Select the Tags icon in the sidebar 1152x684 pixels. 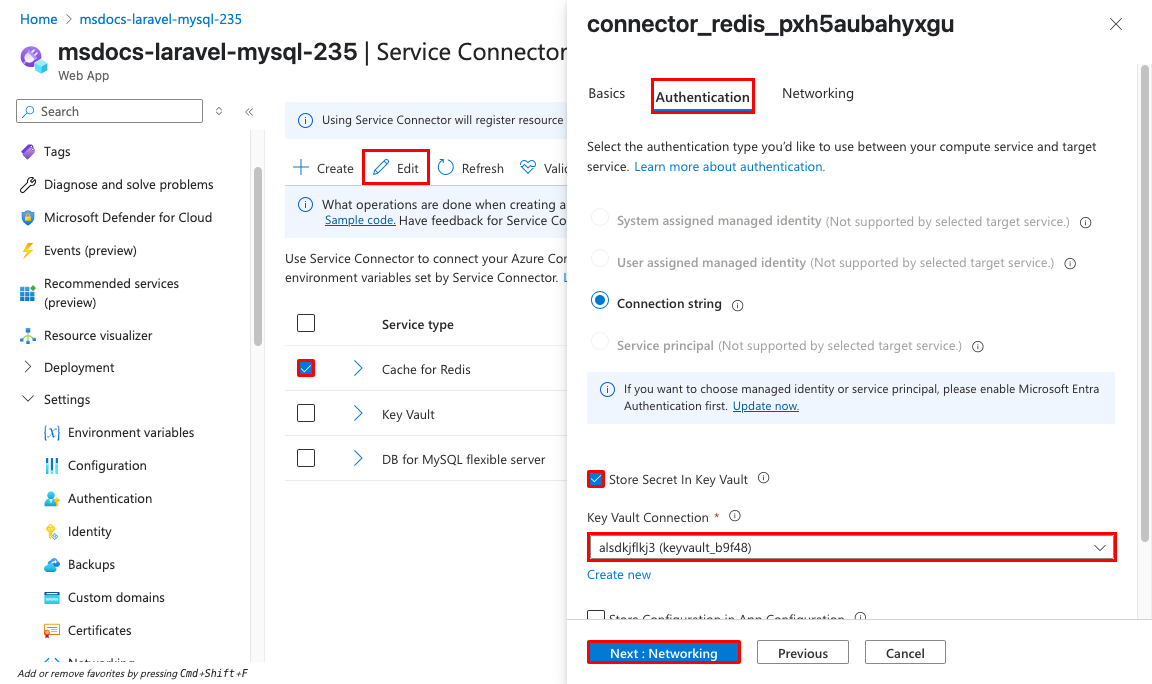point(28,151)
